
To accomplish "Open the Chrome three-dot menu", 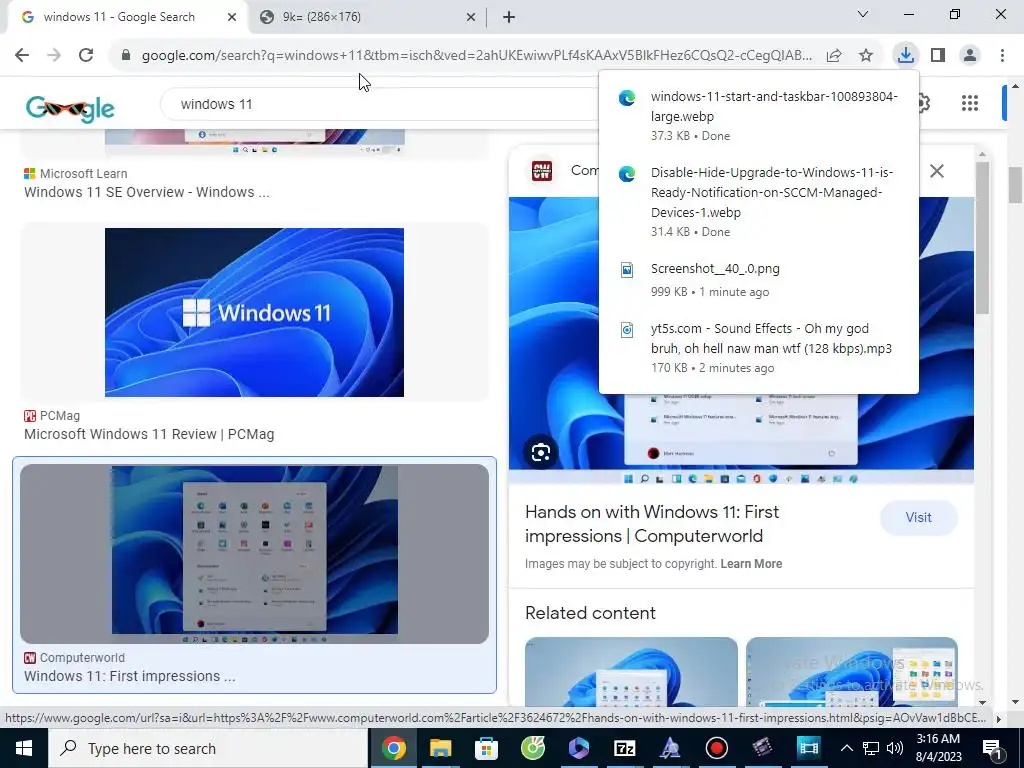I will coord(1002,55).
